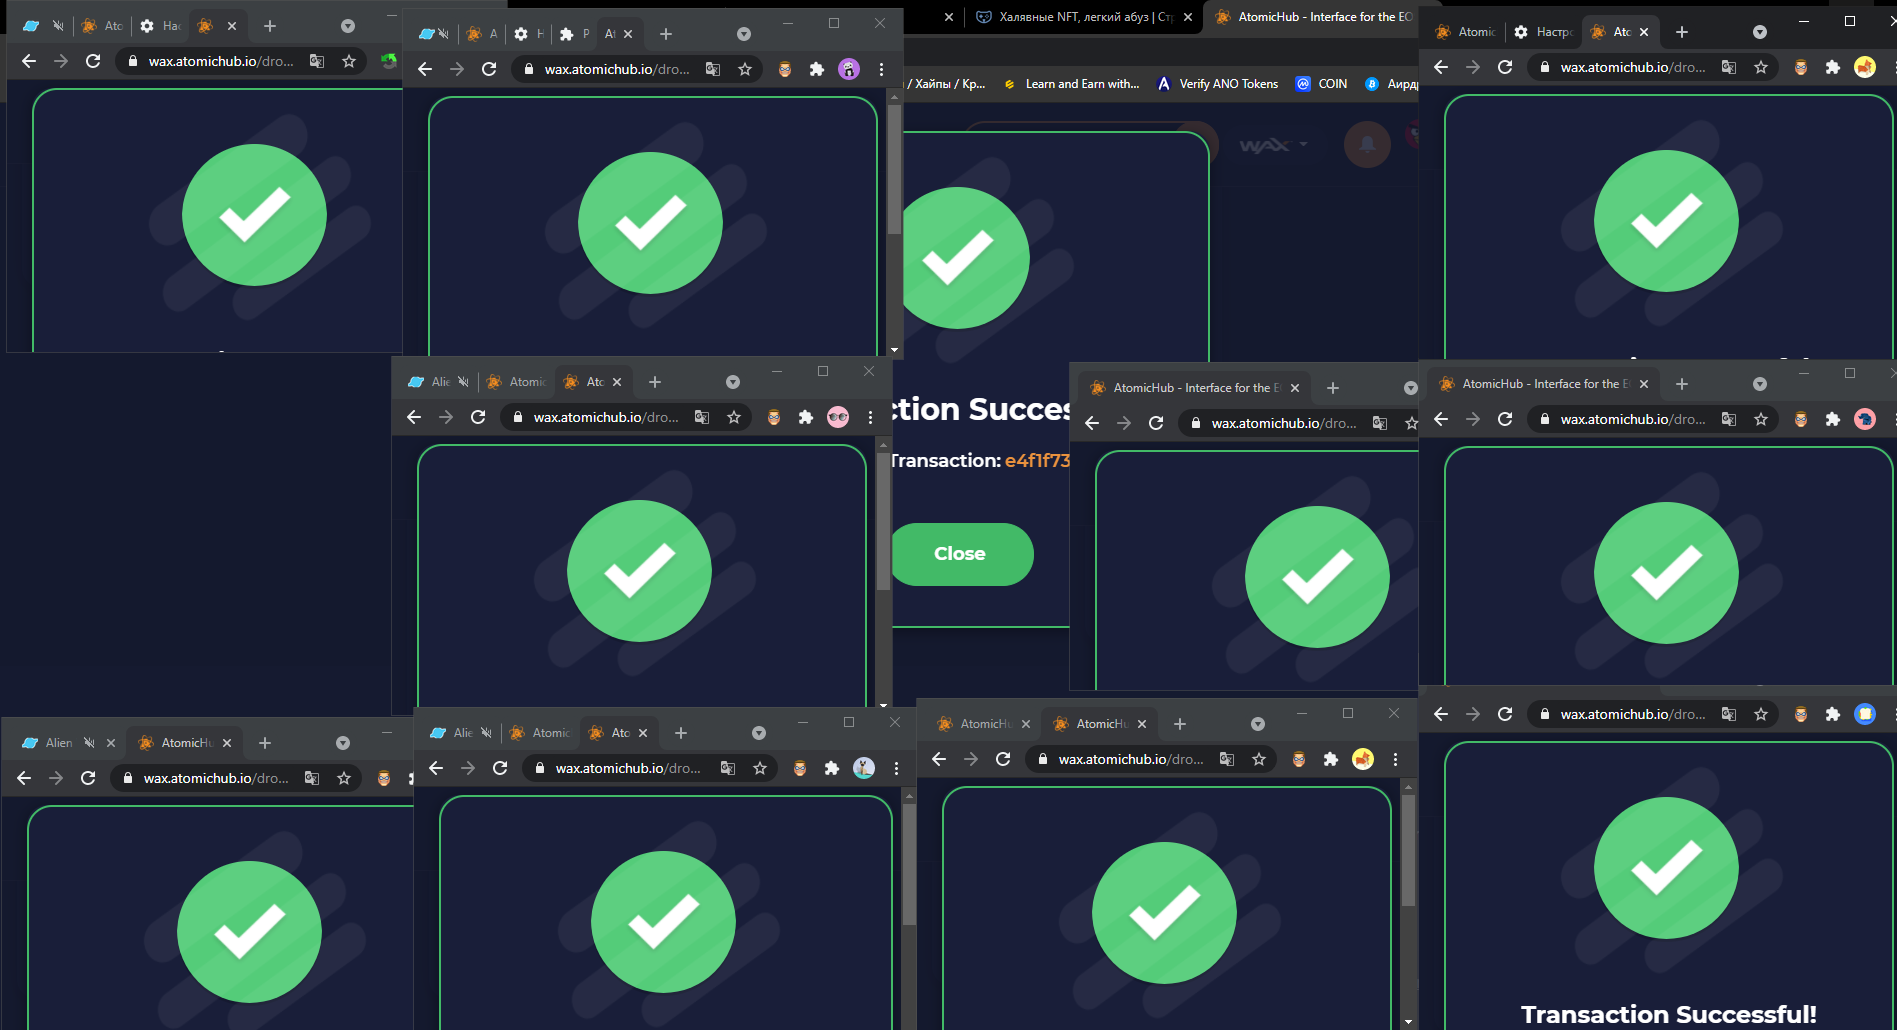Go back in the middle-center window
This screenshot has width=1897, height=1030.
[x=414, y=417]
